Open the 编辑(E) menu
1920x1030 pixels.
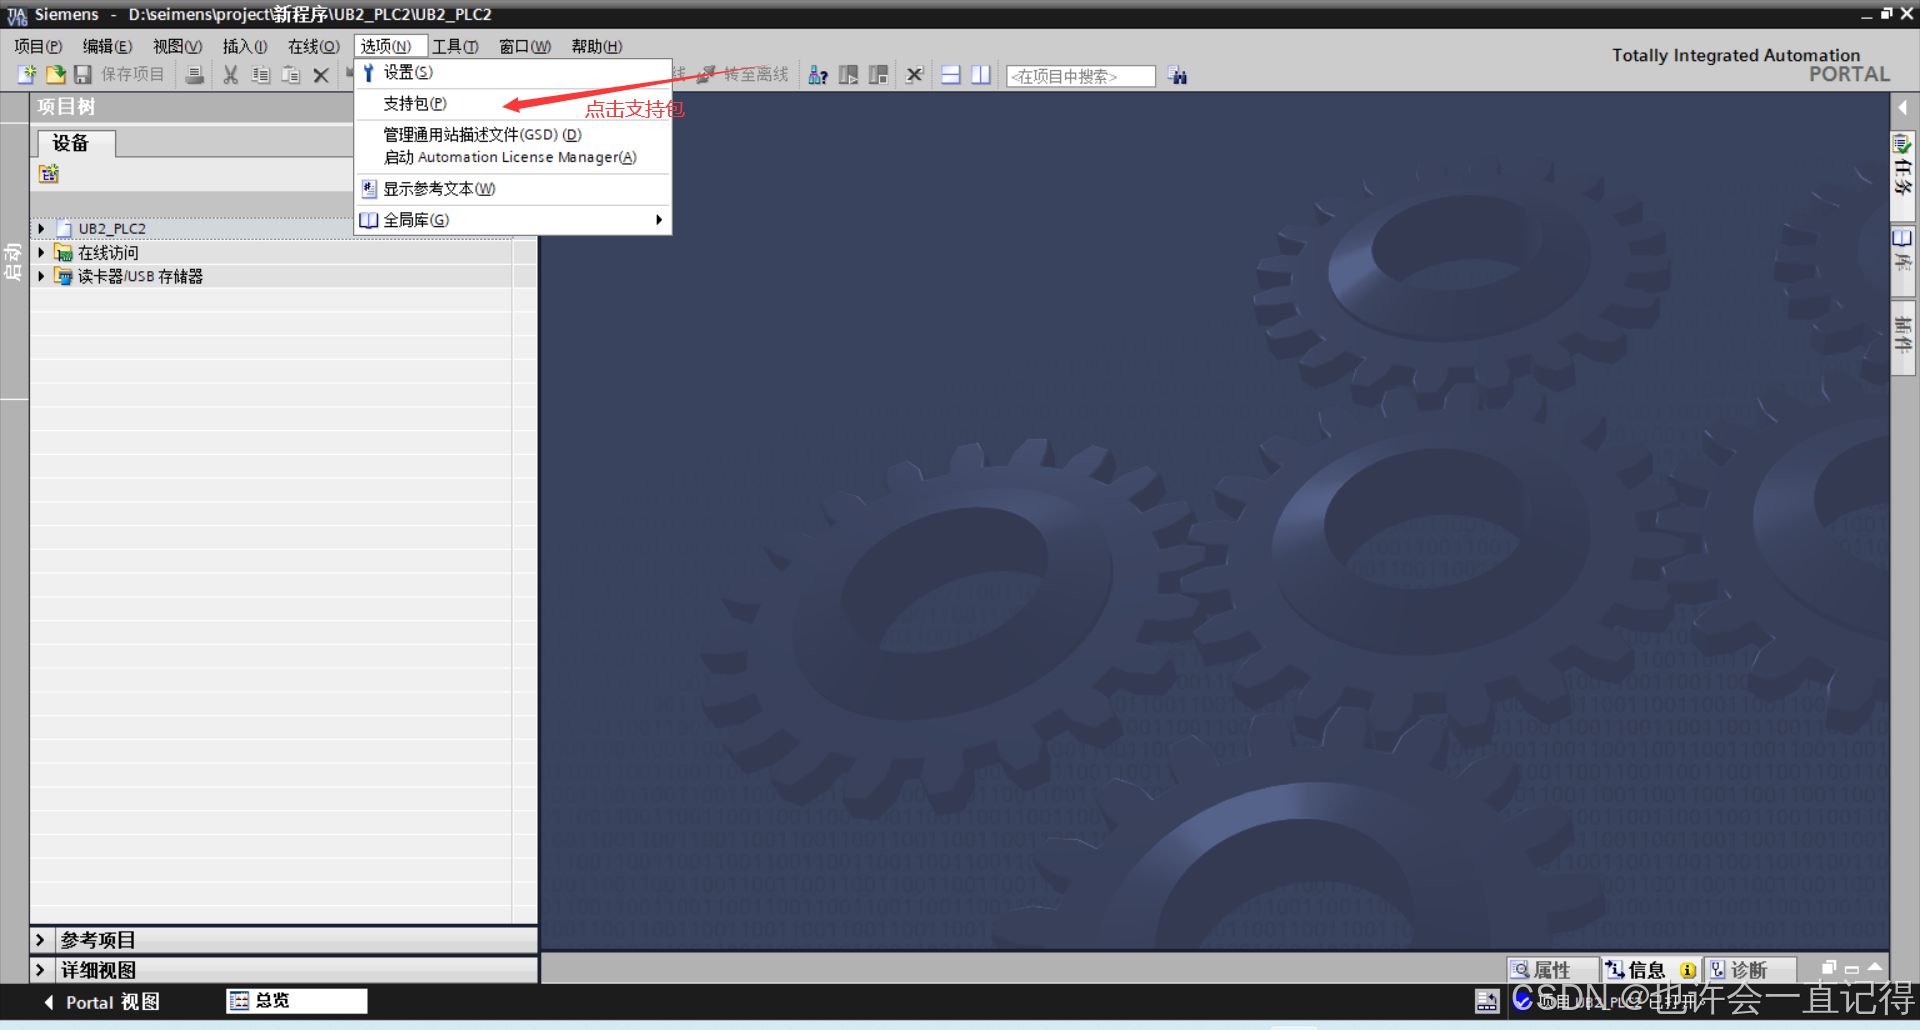click(x=107, y=46)
